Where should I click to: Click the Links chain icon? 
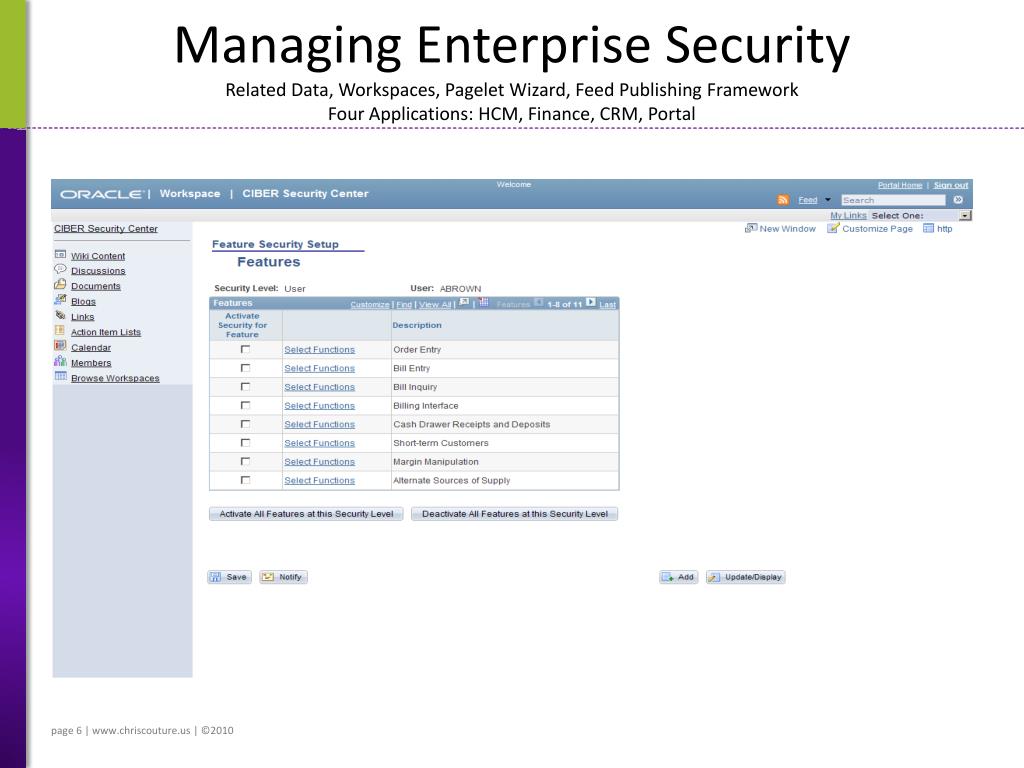coord(60,315)
